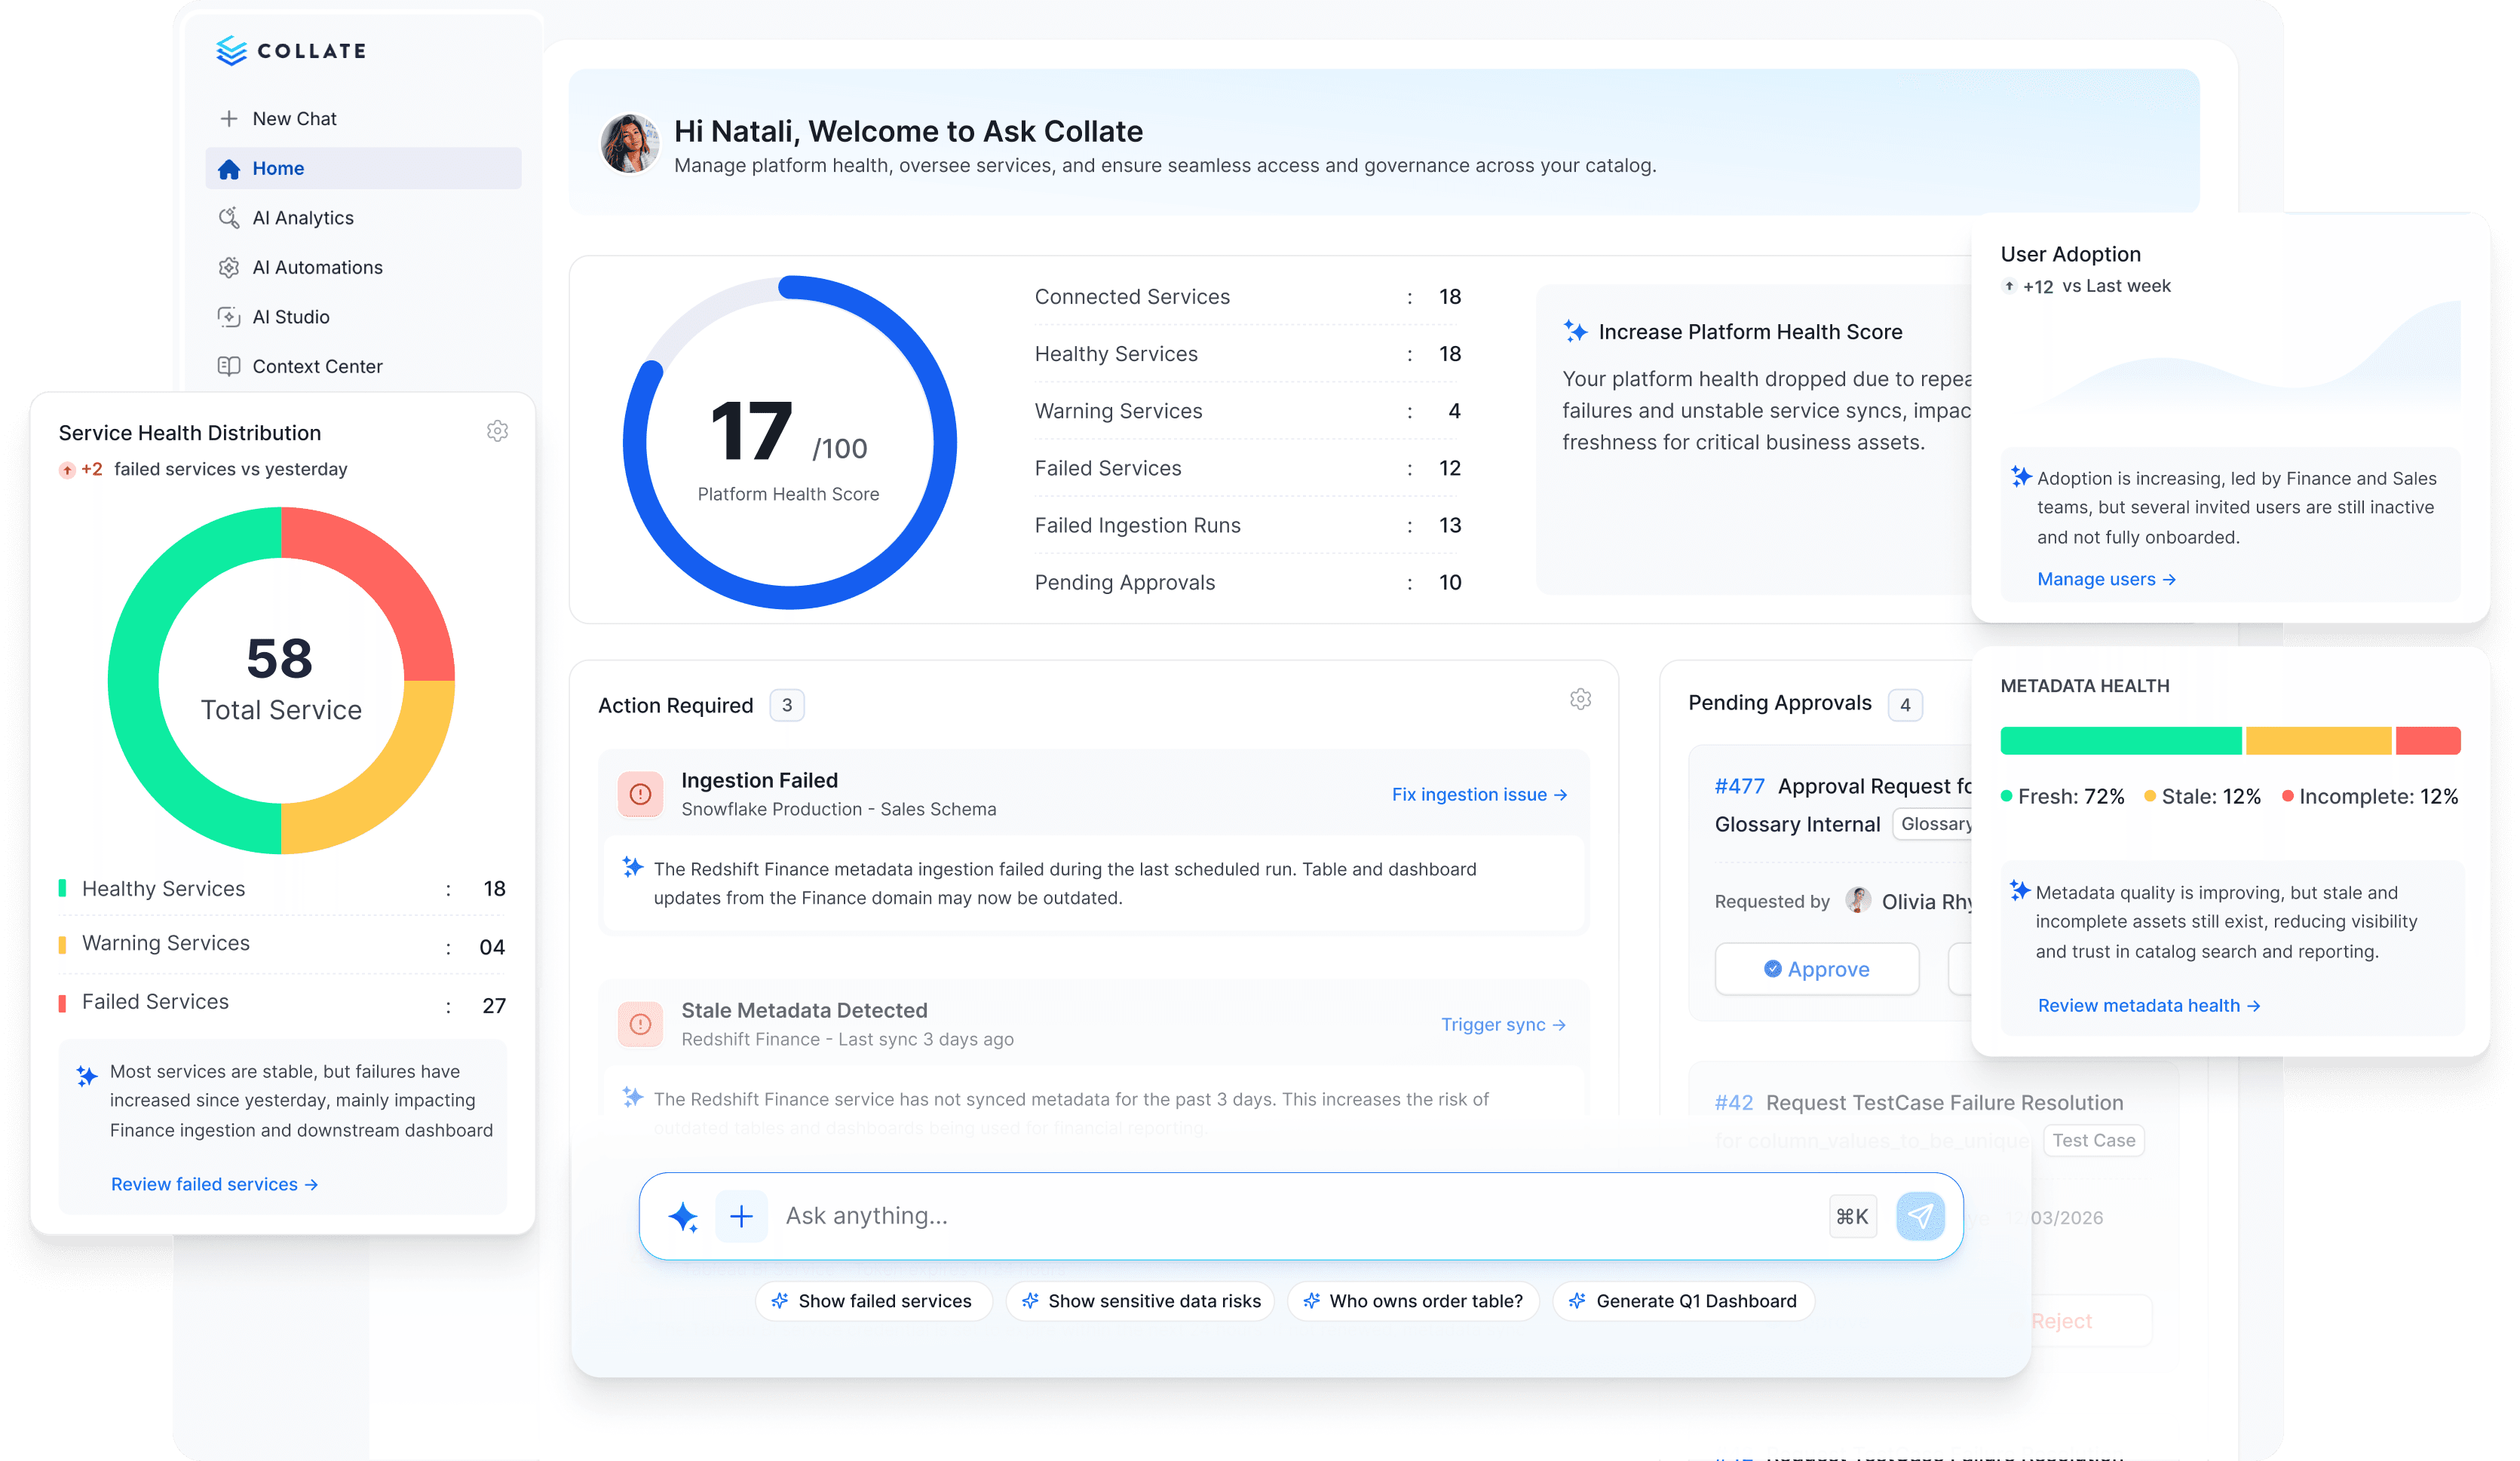Click Generate Q1 Dashboard chip

(1683, 1301)
